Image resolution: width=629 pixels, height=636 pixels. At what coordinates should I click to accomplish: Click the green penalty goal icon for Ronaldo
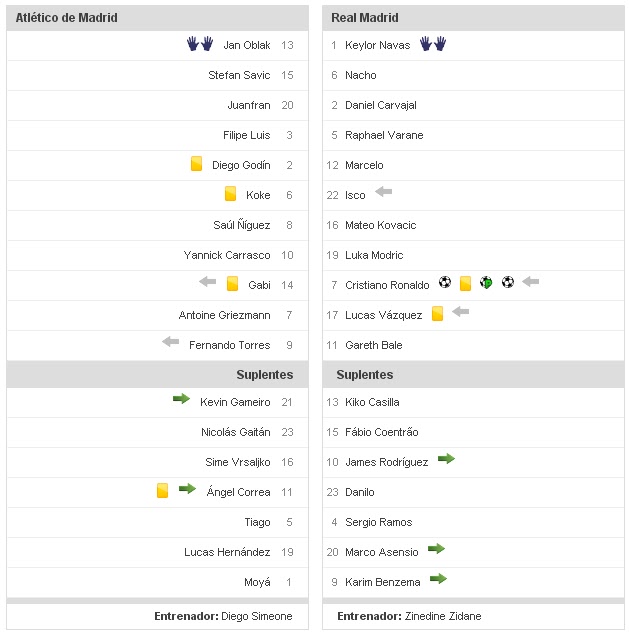pos(486,283)
